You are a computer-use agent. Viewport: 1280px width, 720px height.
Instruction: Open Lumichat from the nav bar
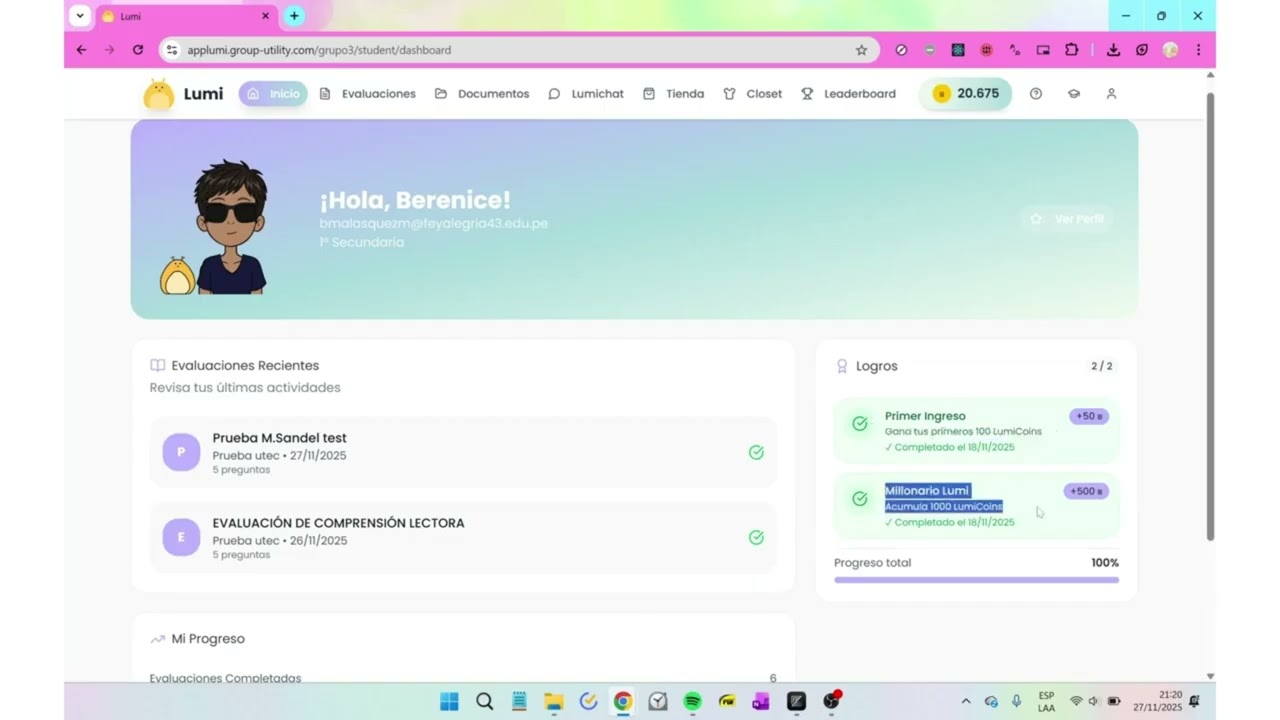click(586, 94)
